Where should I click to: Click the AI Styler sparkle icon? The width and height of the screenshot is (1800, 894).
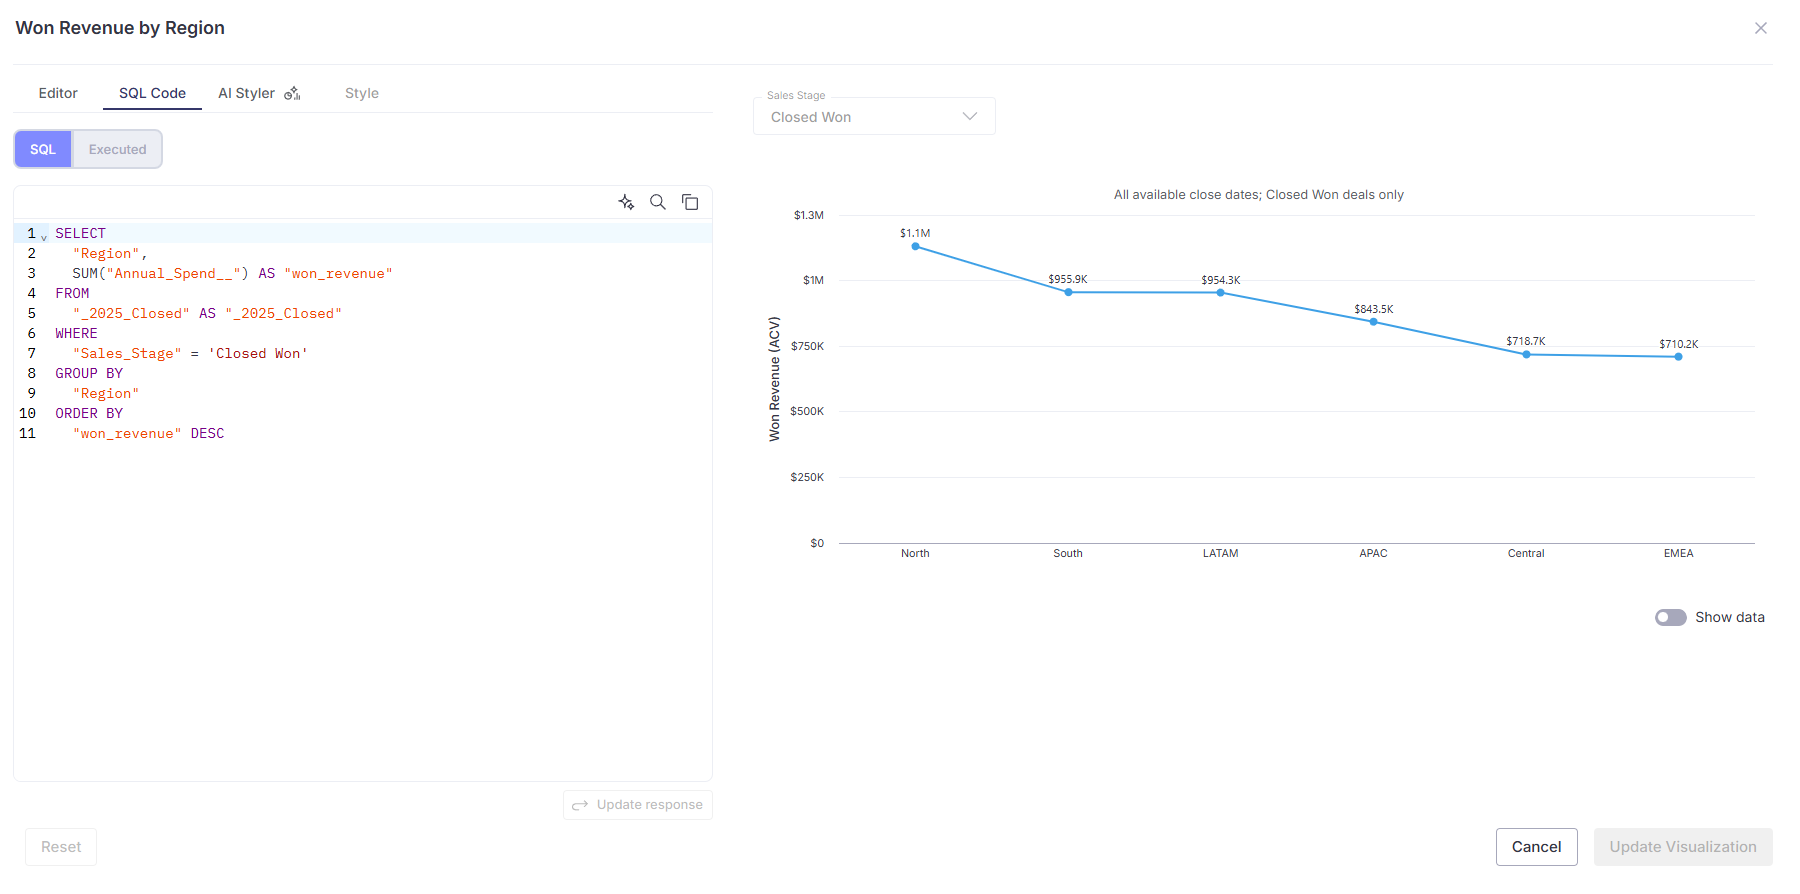pos(292,93)
